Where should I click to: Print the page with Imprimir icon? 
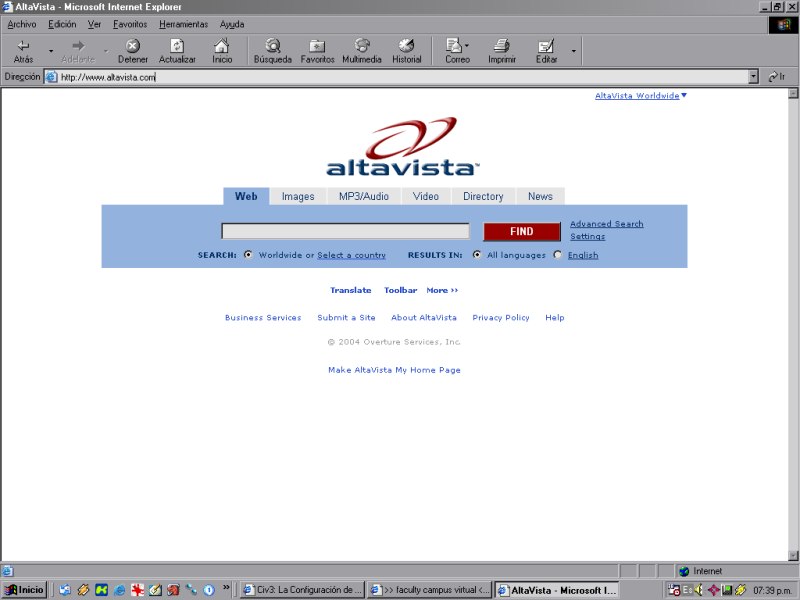(502, 46)
